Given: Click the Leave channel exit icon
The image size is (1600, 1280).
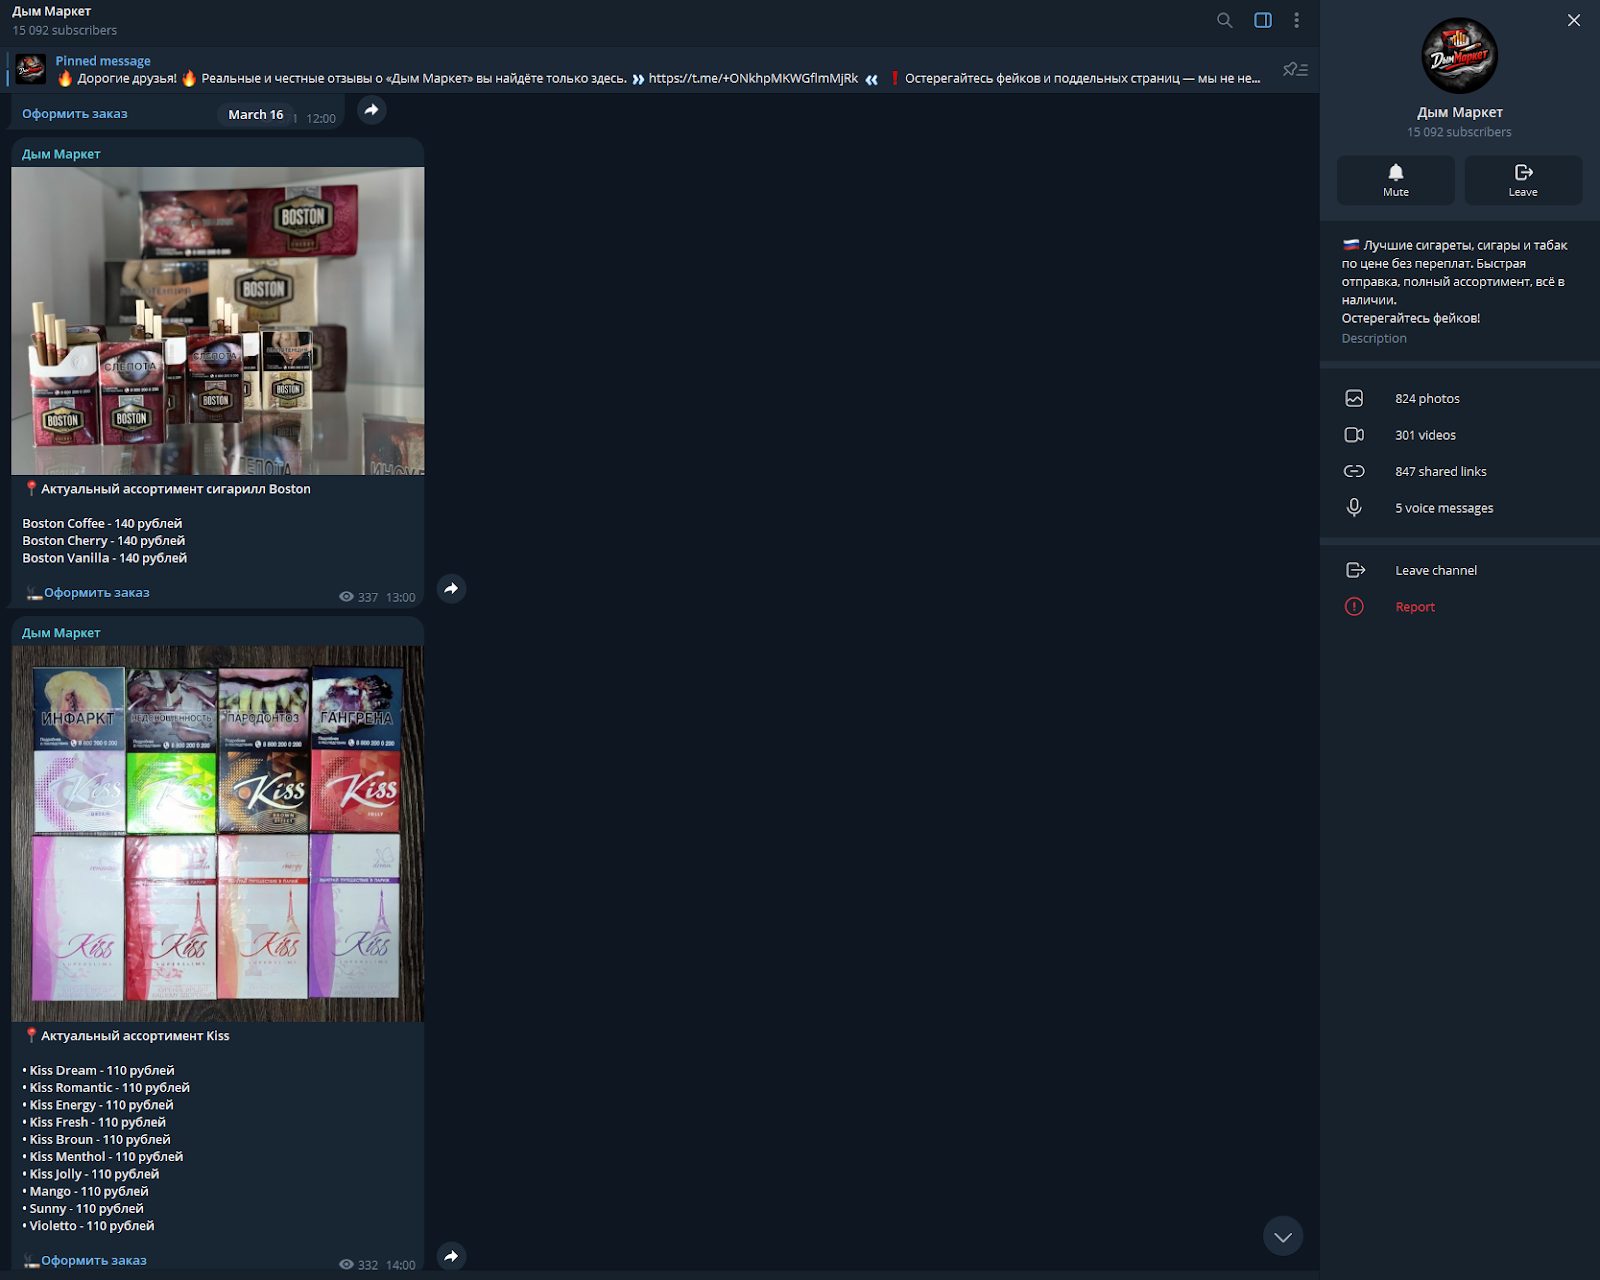Looking at the screenshot, I should coord(1355,570).
